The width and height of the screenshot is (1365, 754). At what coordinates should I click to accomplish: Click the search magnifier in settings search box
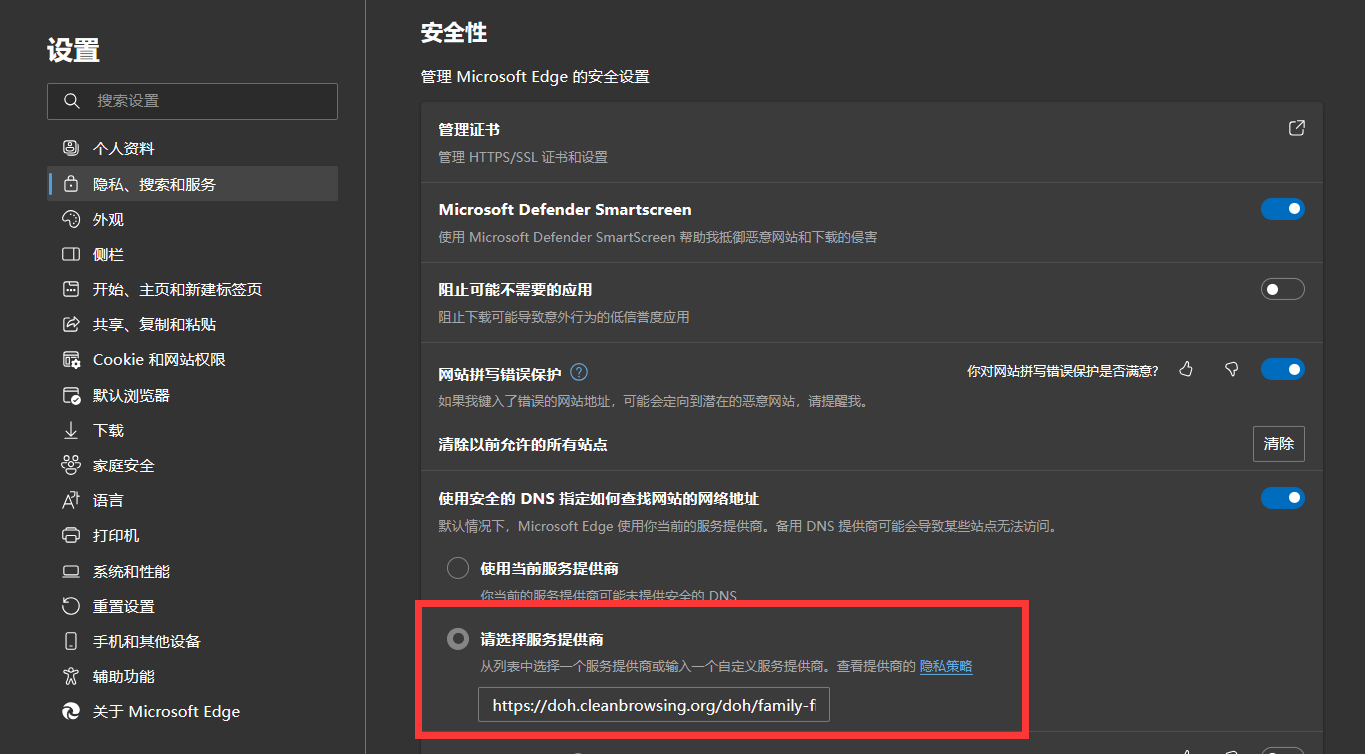70,101
